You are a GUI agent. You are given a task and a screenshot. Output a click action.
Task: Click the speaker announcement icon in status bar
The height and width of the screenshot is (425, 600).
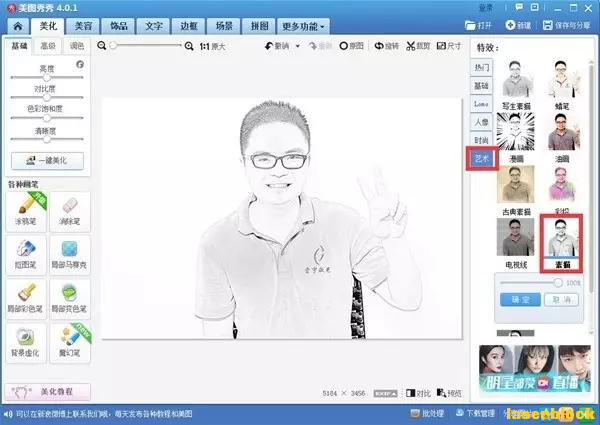7,414
